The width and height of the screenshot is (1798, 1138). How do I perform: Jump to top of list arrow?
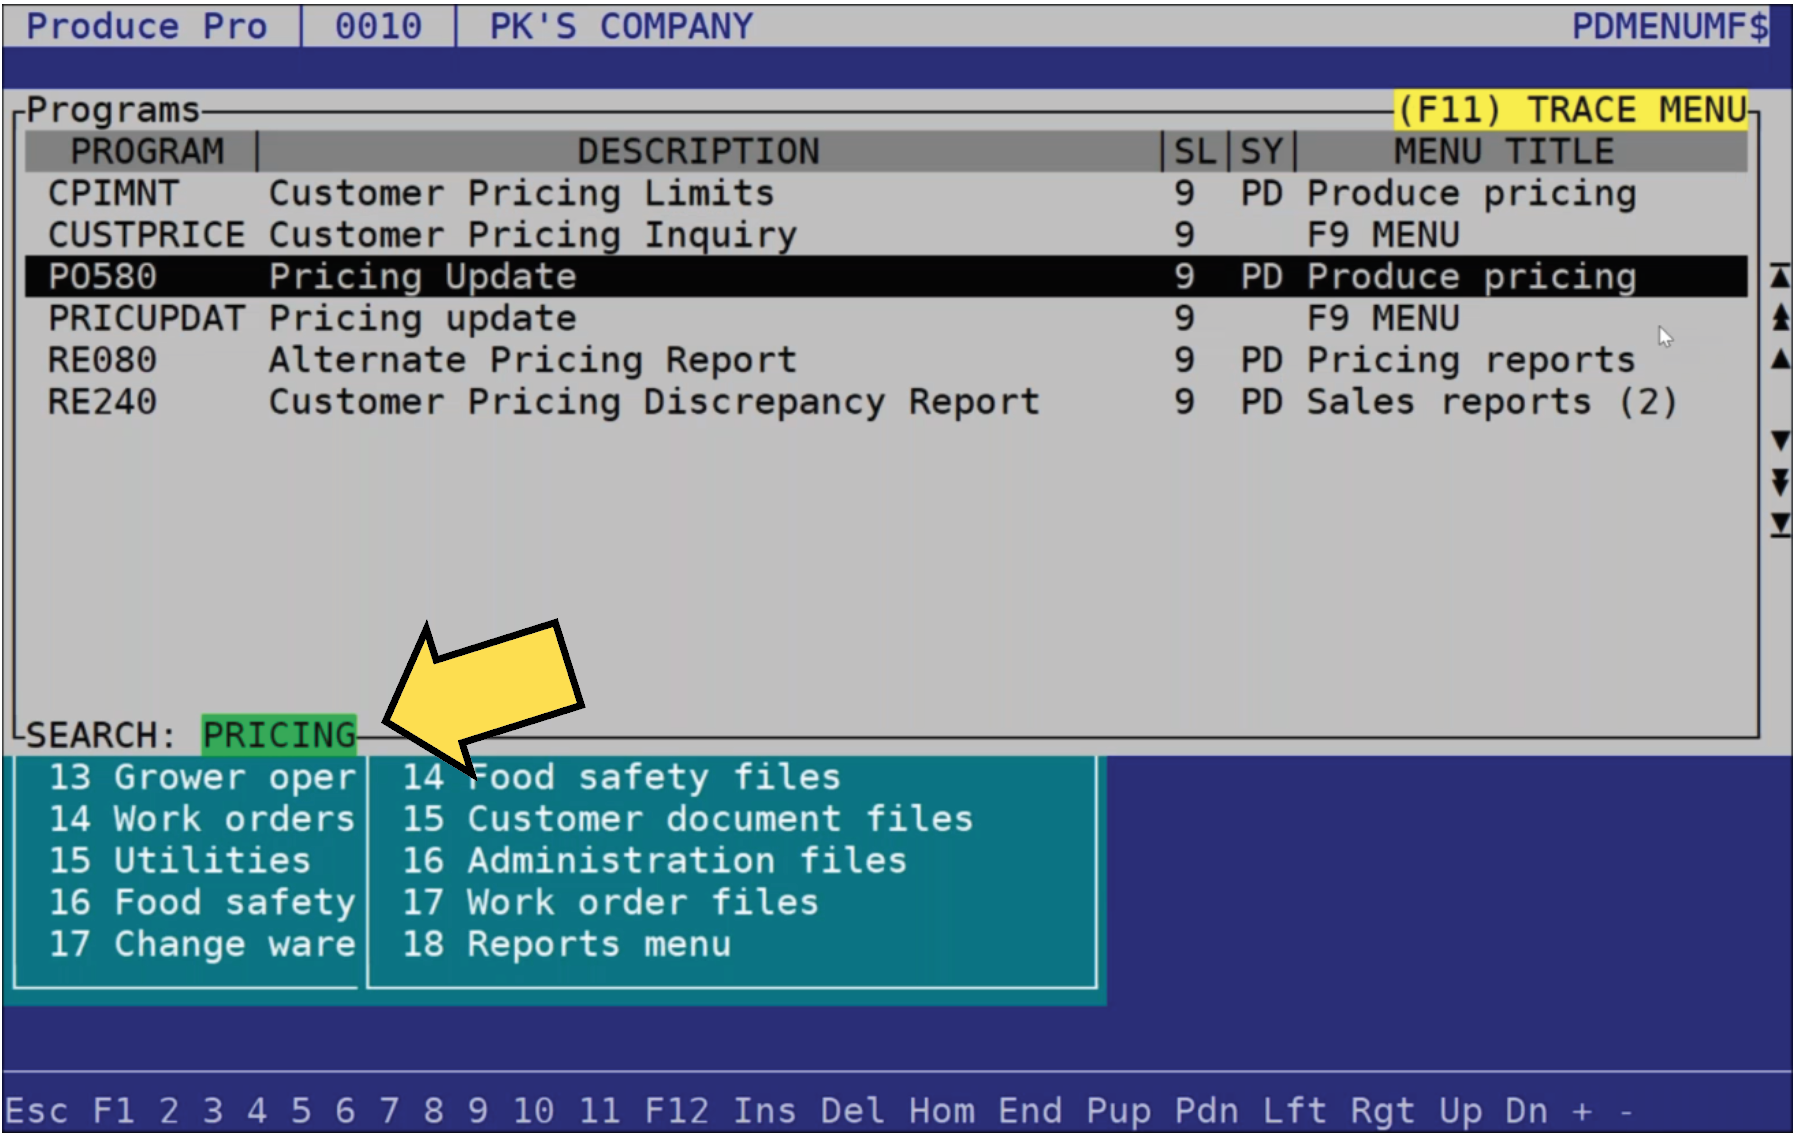1780,276
